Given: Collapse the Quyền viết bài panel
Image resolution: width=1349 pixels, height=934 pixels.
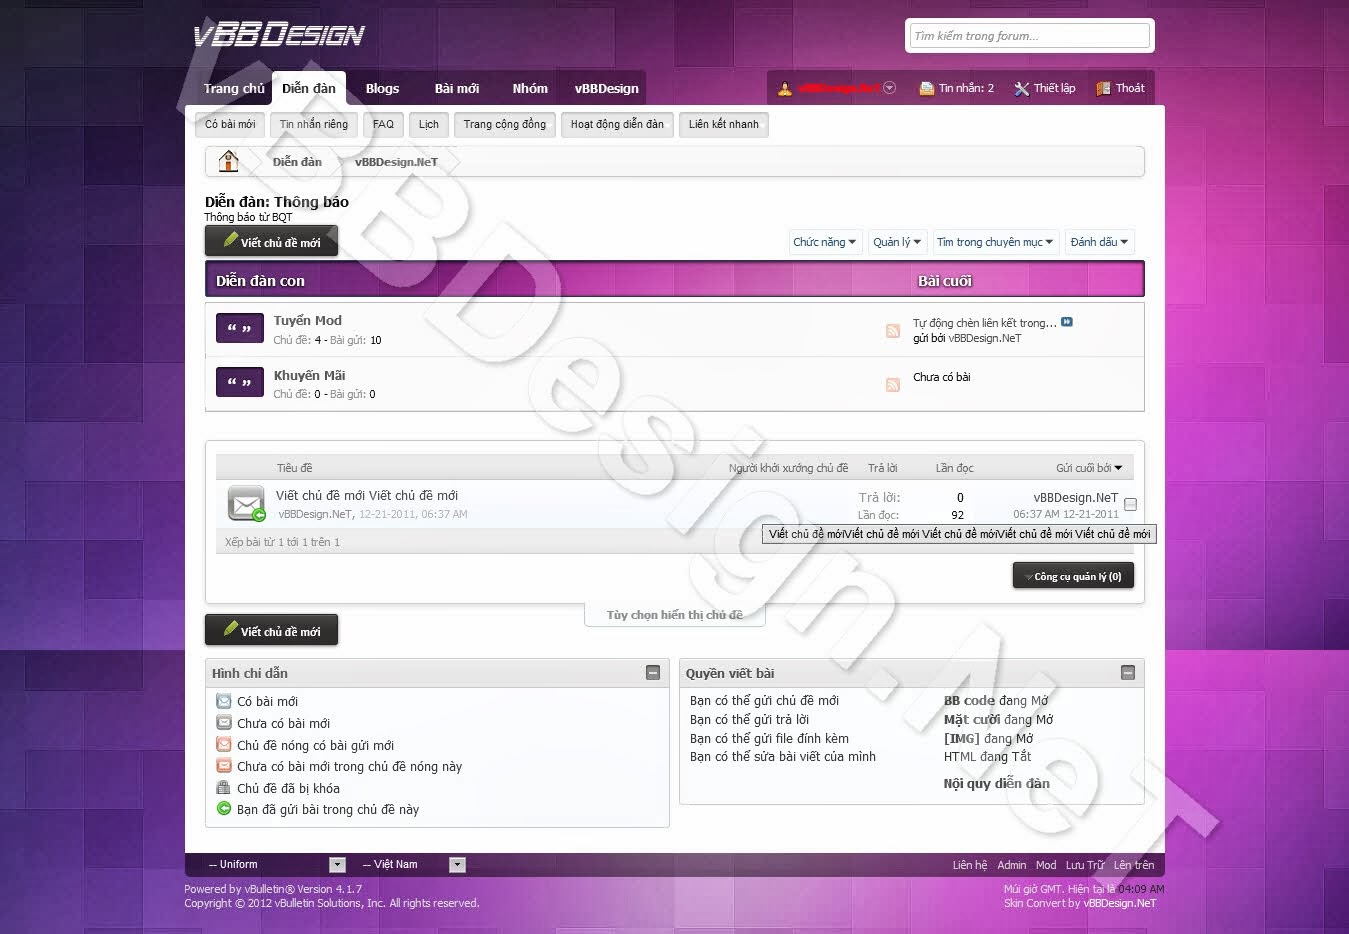Looking at the screenshot, I should pyautogui.click(x=1128, y=673).
